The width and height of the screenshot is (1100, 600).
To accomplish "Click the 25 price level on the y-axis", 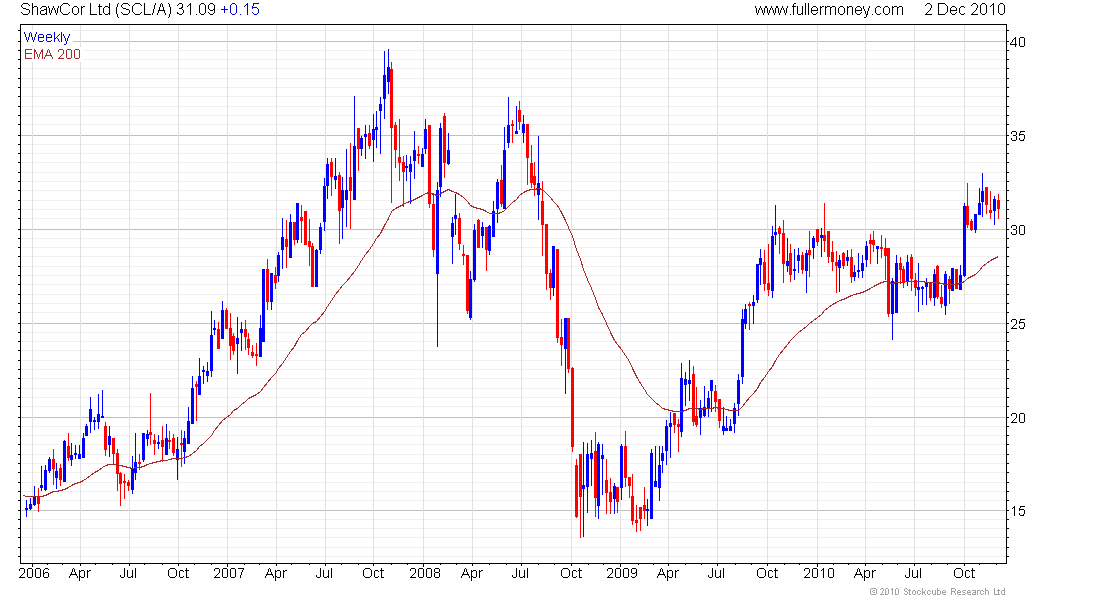I will point(1019,324).
